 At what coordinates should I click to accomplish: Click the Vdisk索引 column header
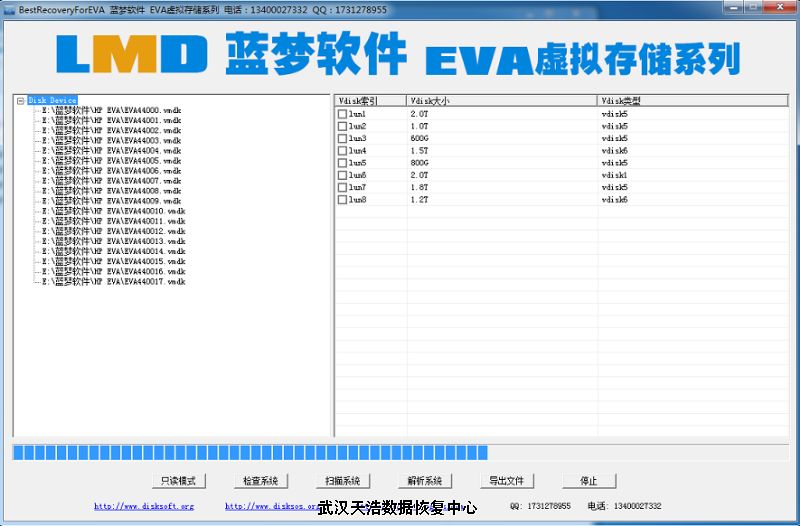point(370,101)
